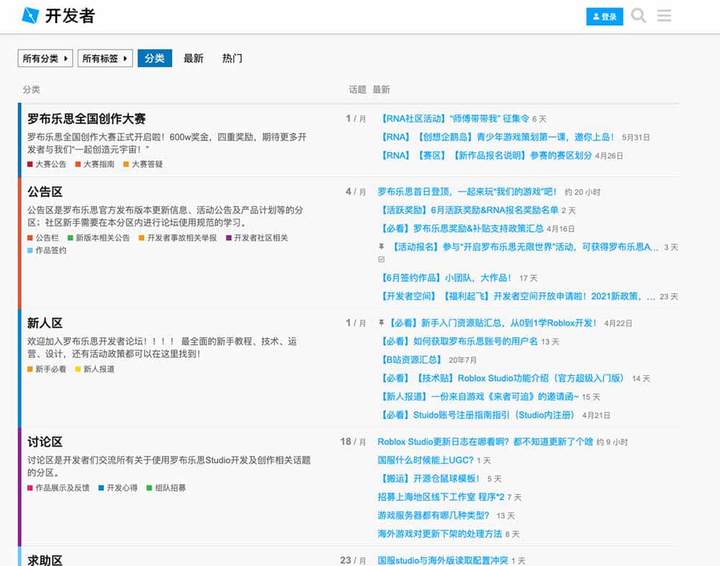Open topic 【开发者空间】【福利起飞】
This screenshot has height=566, width=720.
517,296
